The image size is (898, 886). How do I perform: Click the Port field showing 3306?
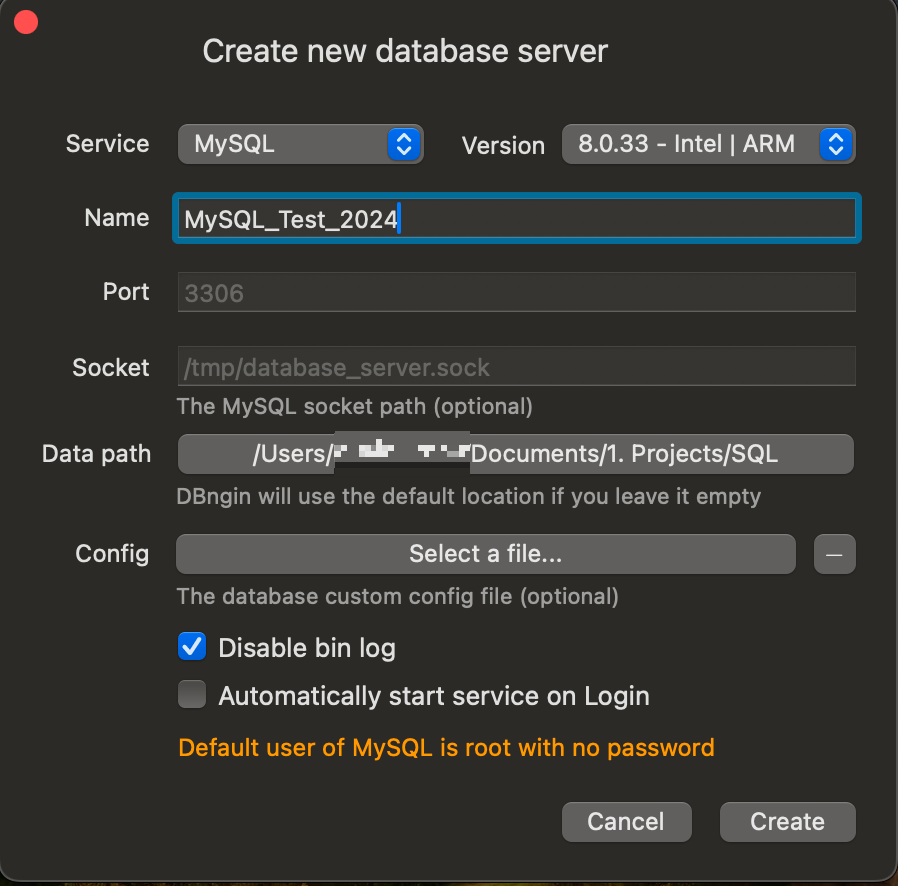pos(517,292)
